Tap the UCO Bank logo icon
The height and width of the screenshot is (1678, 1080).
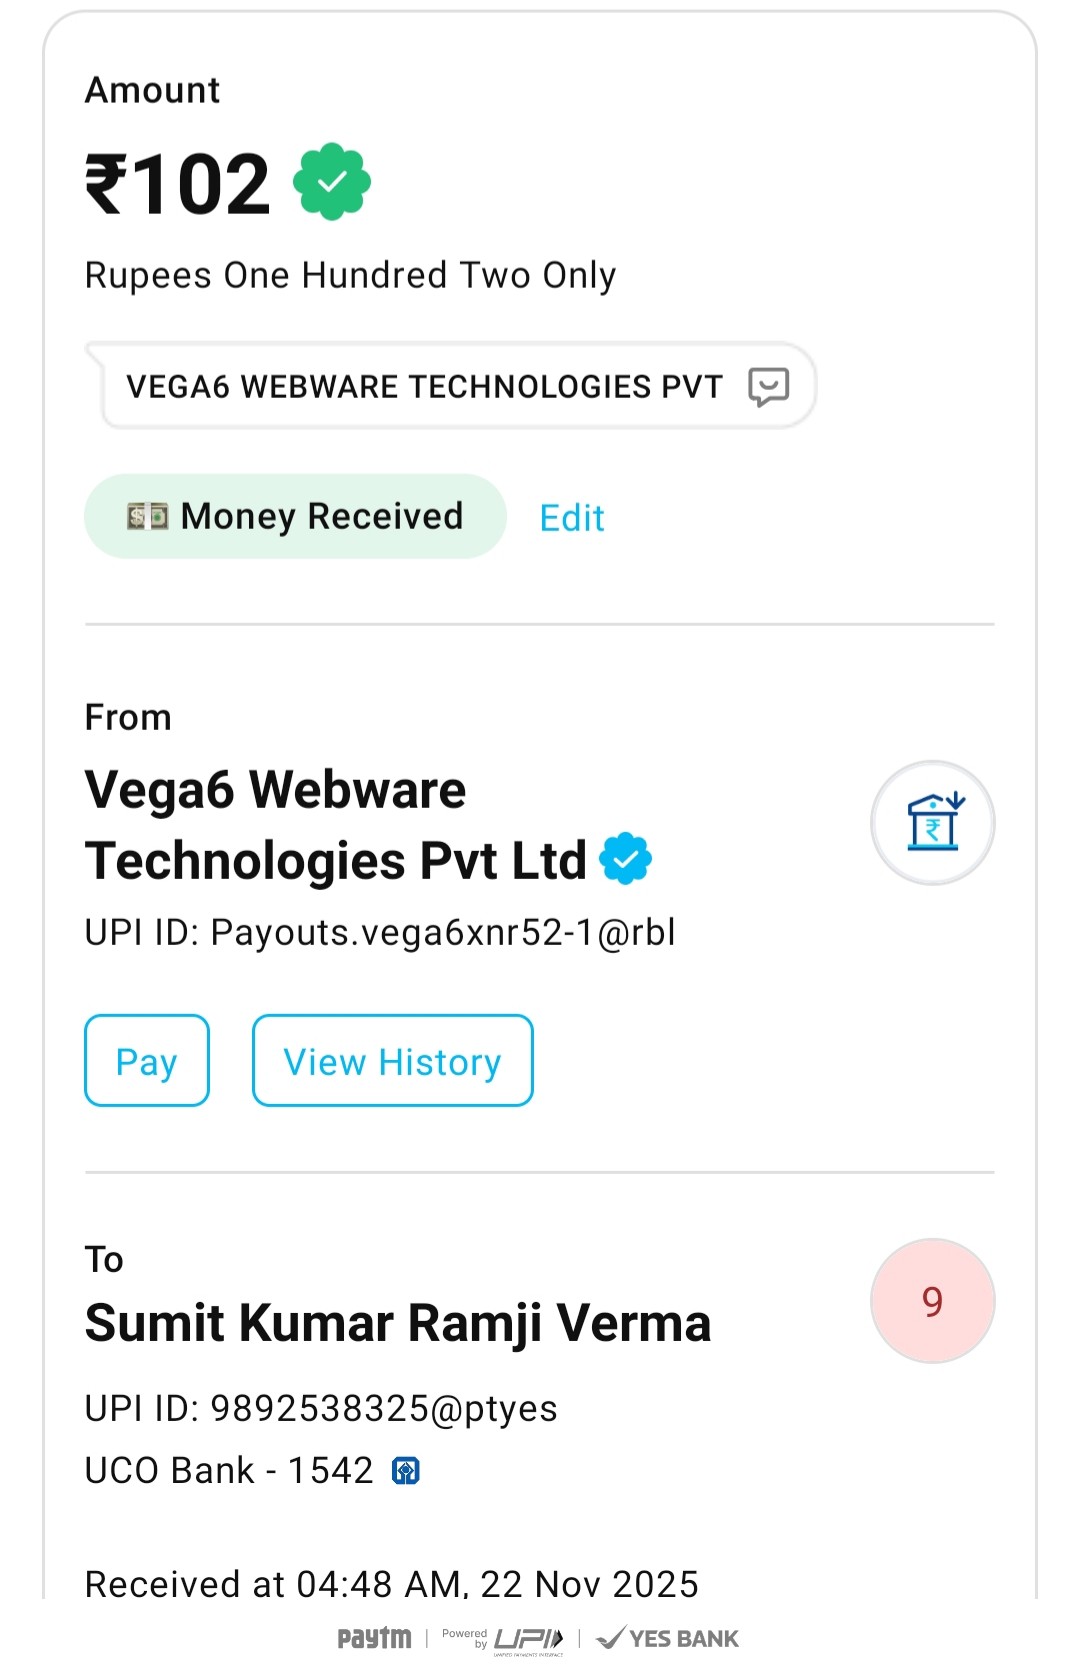[405, 1471]
